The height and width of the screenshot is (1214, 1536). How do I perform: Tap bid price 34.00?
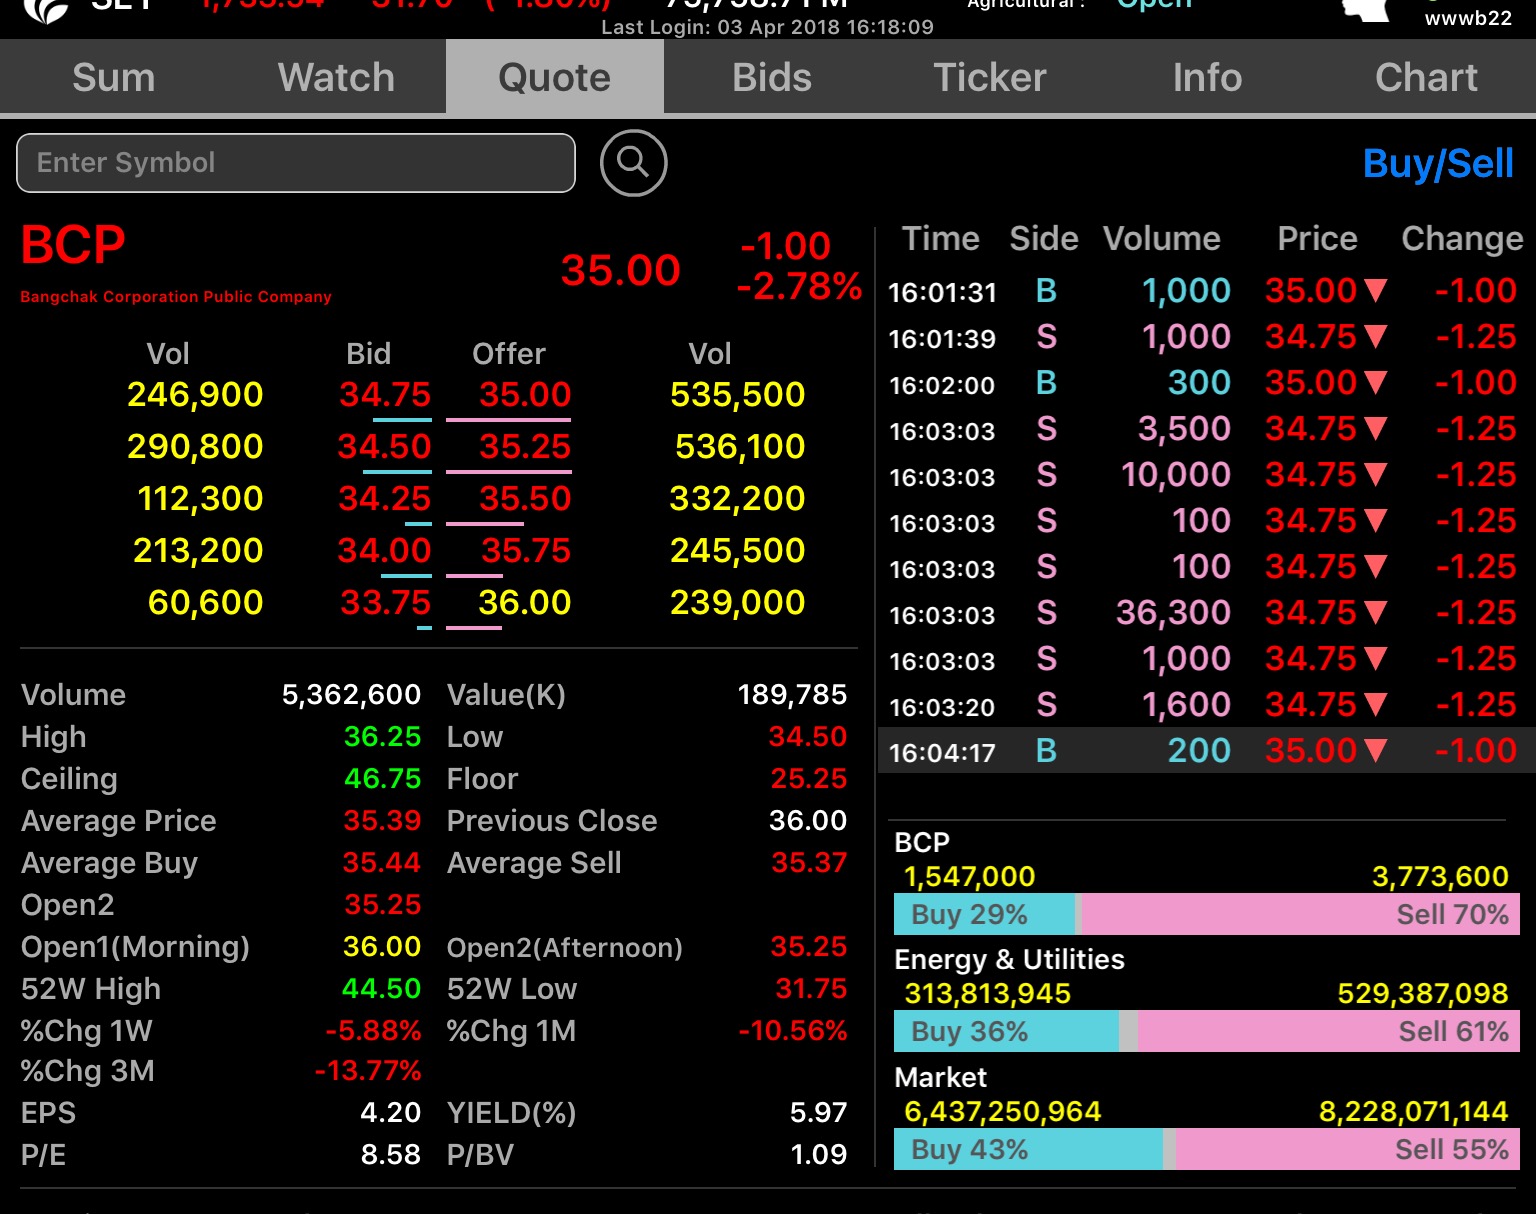pos(385,551)
